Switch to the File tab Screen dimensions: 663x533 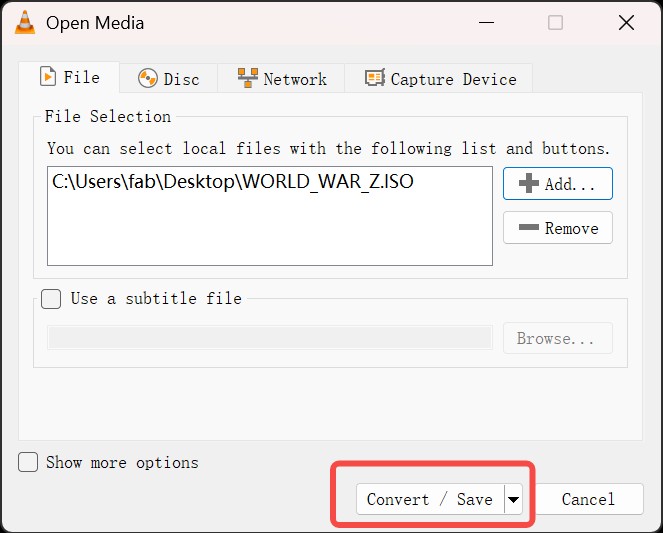pos(69,77)
